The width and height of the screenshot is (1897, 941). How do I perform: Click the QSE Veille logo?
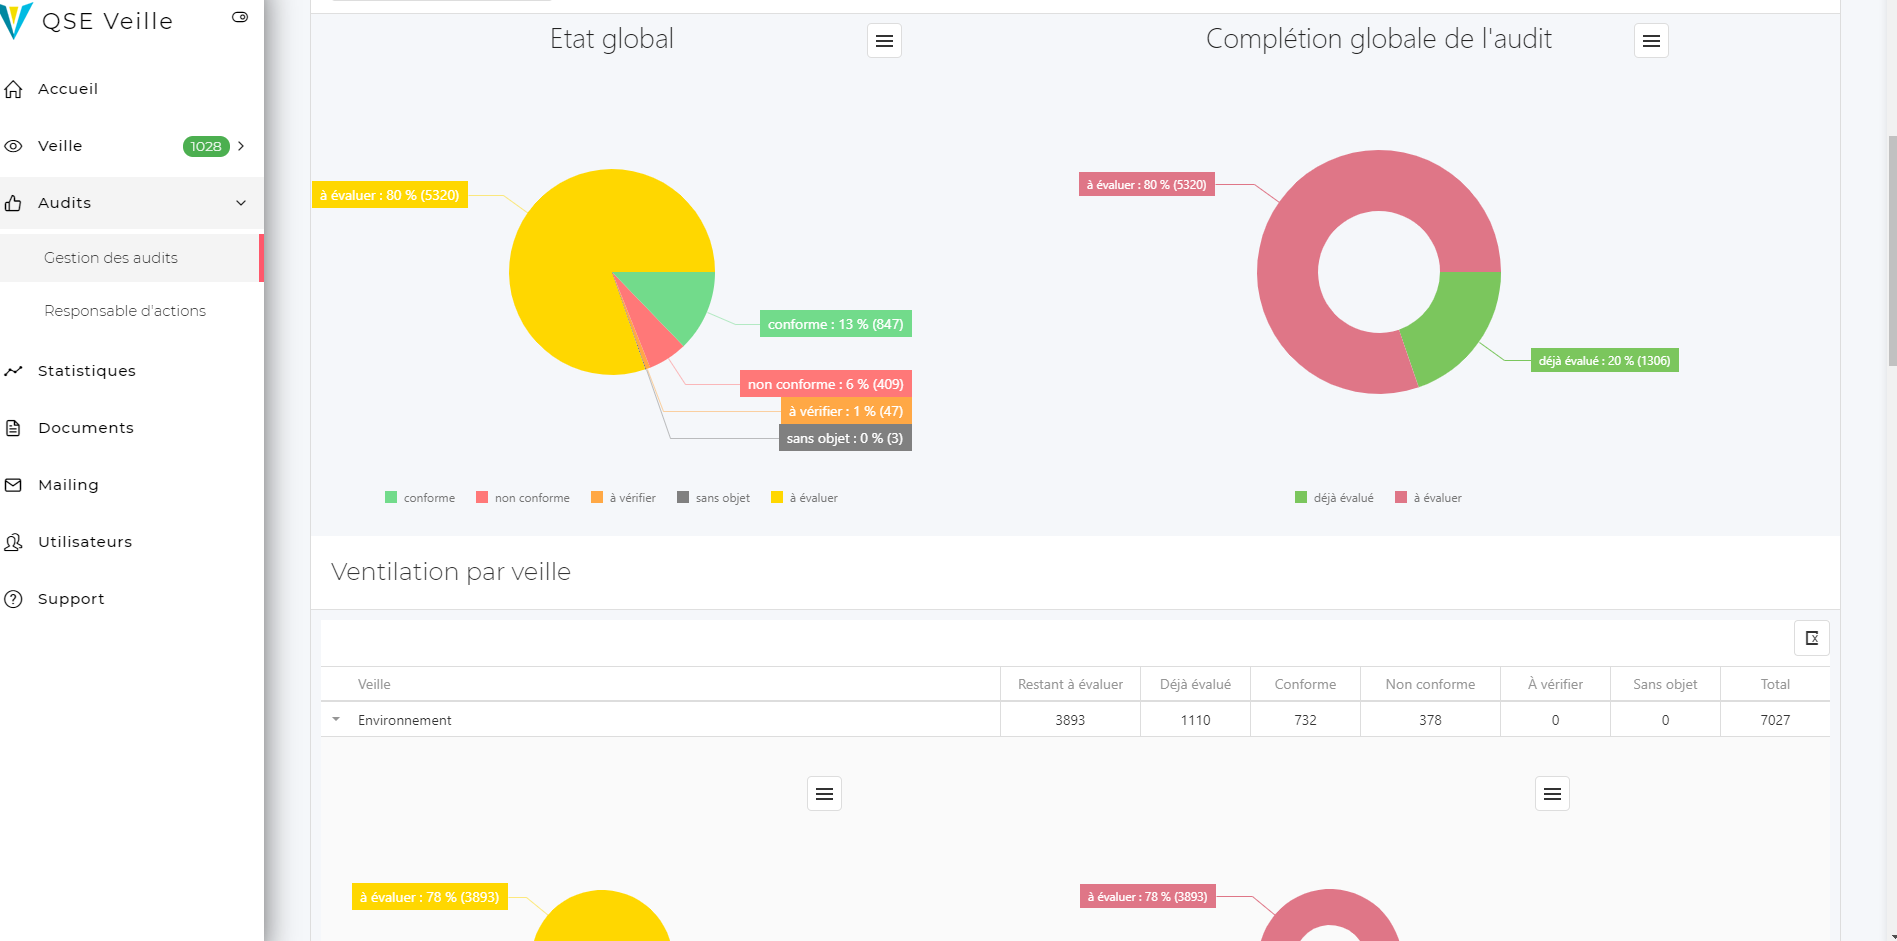pyautogui.click(x=87, y=21)
